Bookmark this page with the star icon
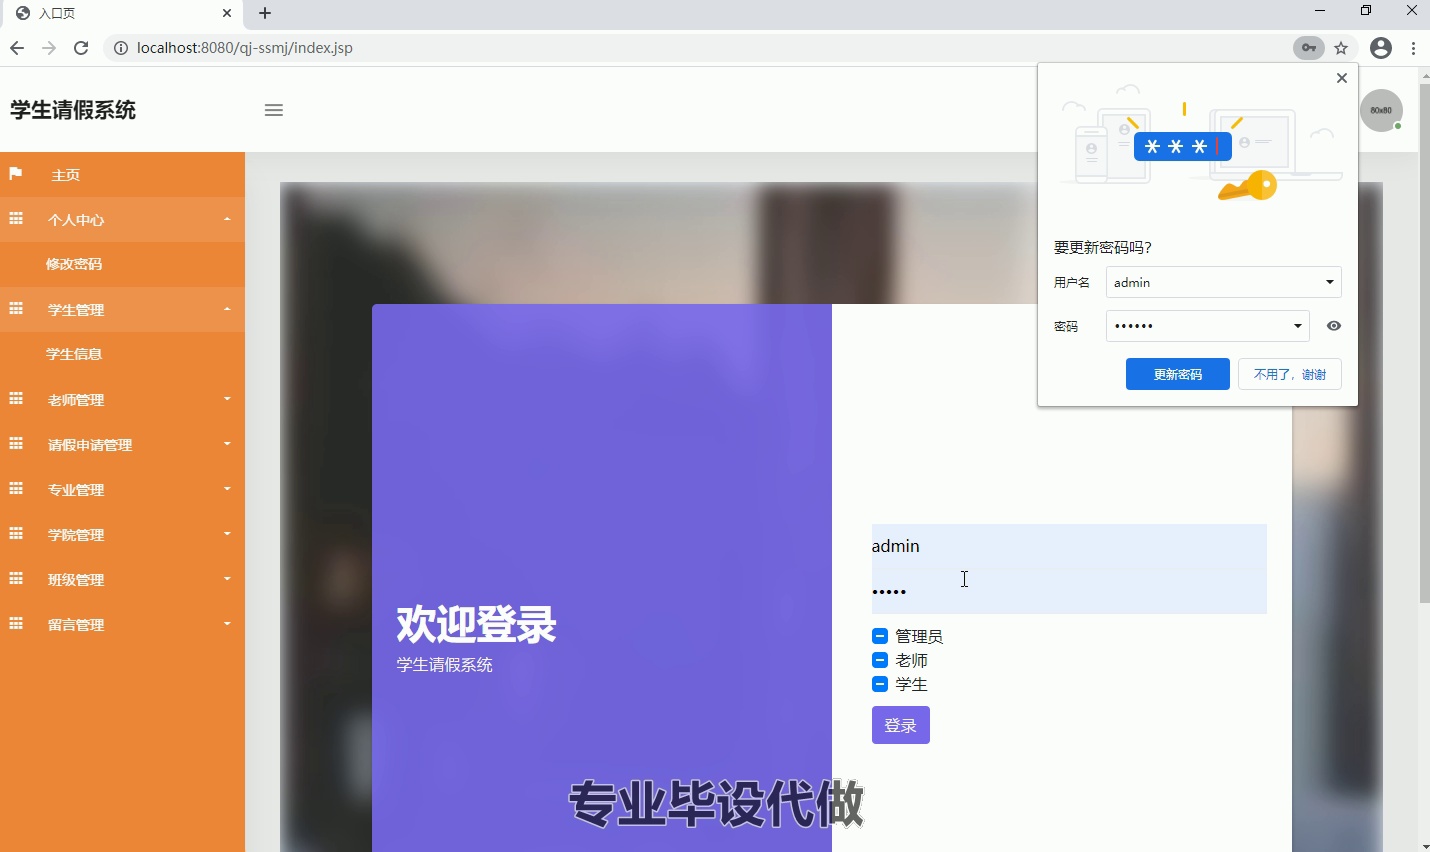1430x852 pixels. [1342, 48]
